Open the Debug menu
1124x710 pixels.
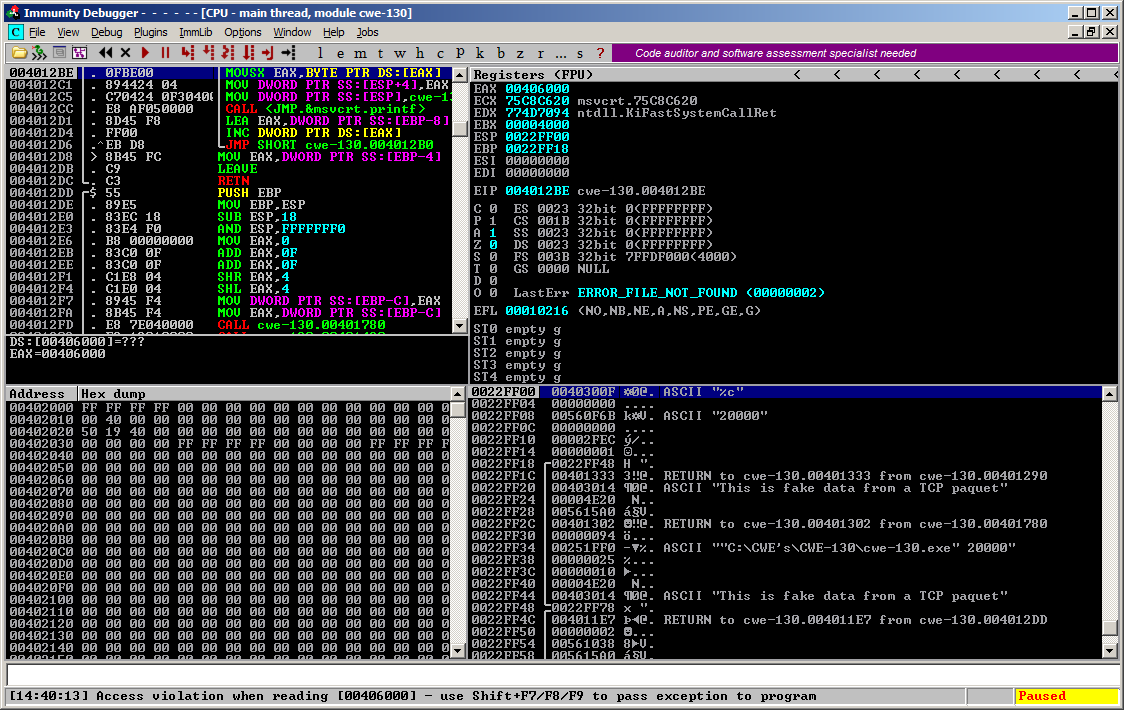(107, 32)
